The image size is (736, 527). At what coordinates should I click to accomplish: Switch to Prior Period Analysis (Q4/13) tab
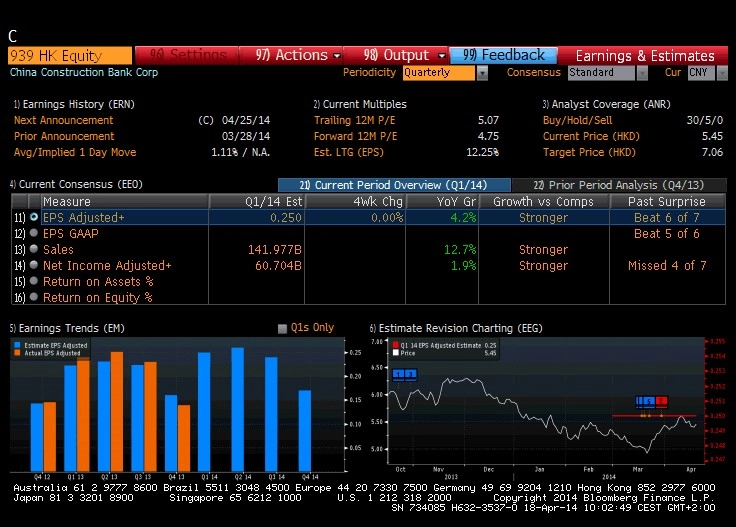[x=619, y=185]
